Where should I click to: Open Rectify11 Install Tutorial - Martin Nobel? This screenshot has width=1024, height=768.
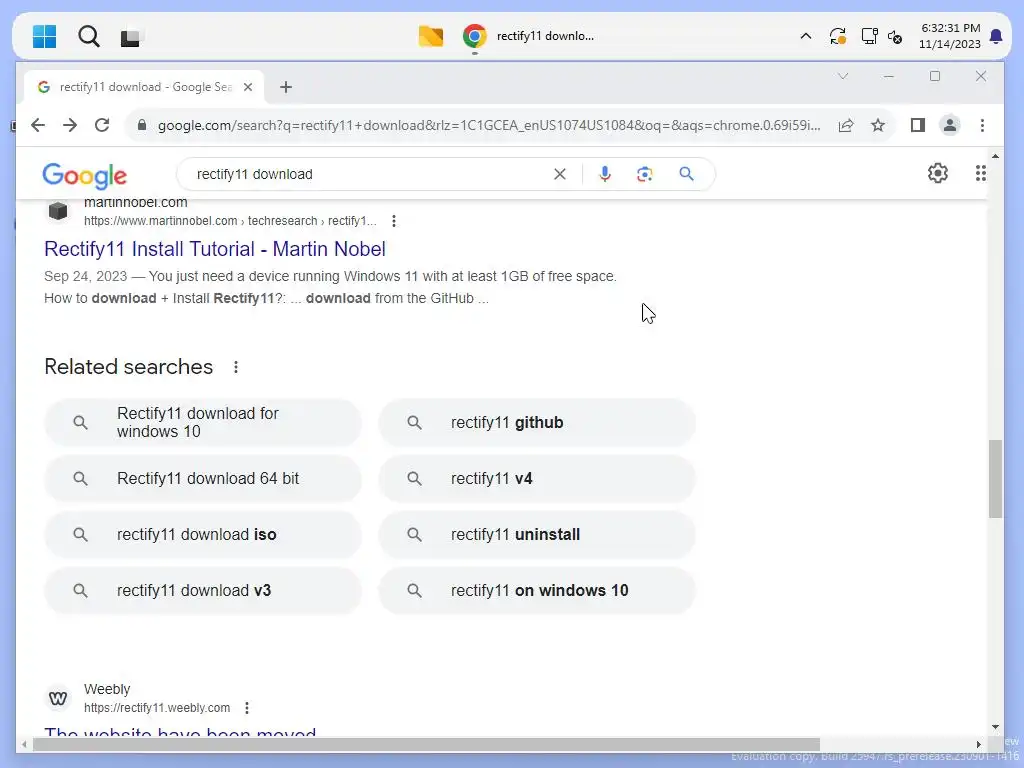(215, 249)
